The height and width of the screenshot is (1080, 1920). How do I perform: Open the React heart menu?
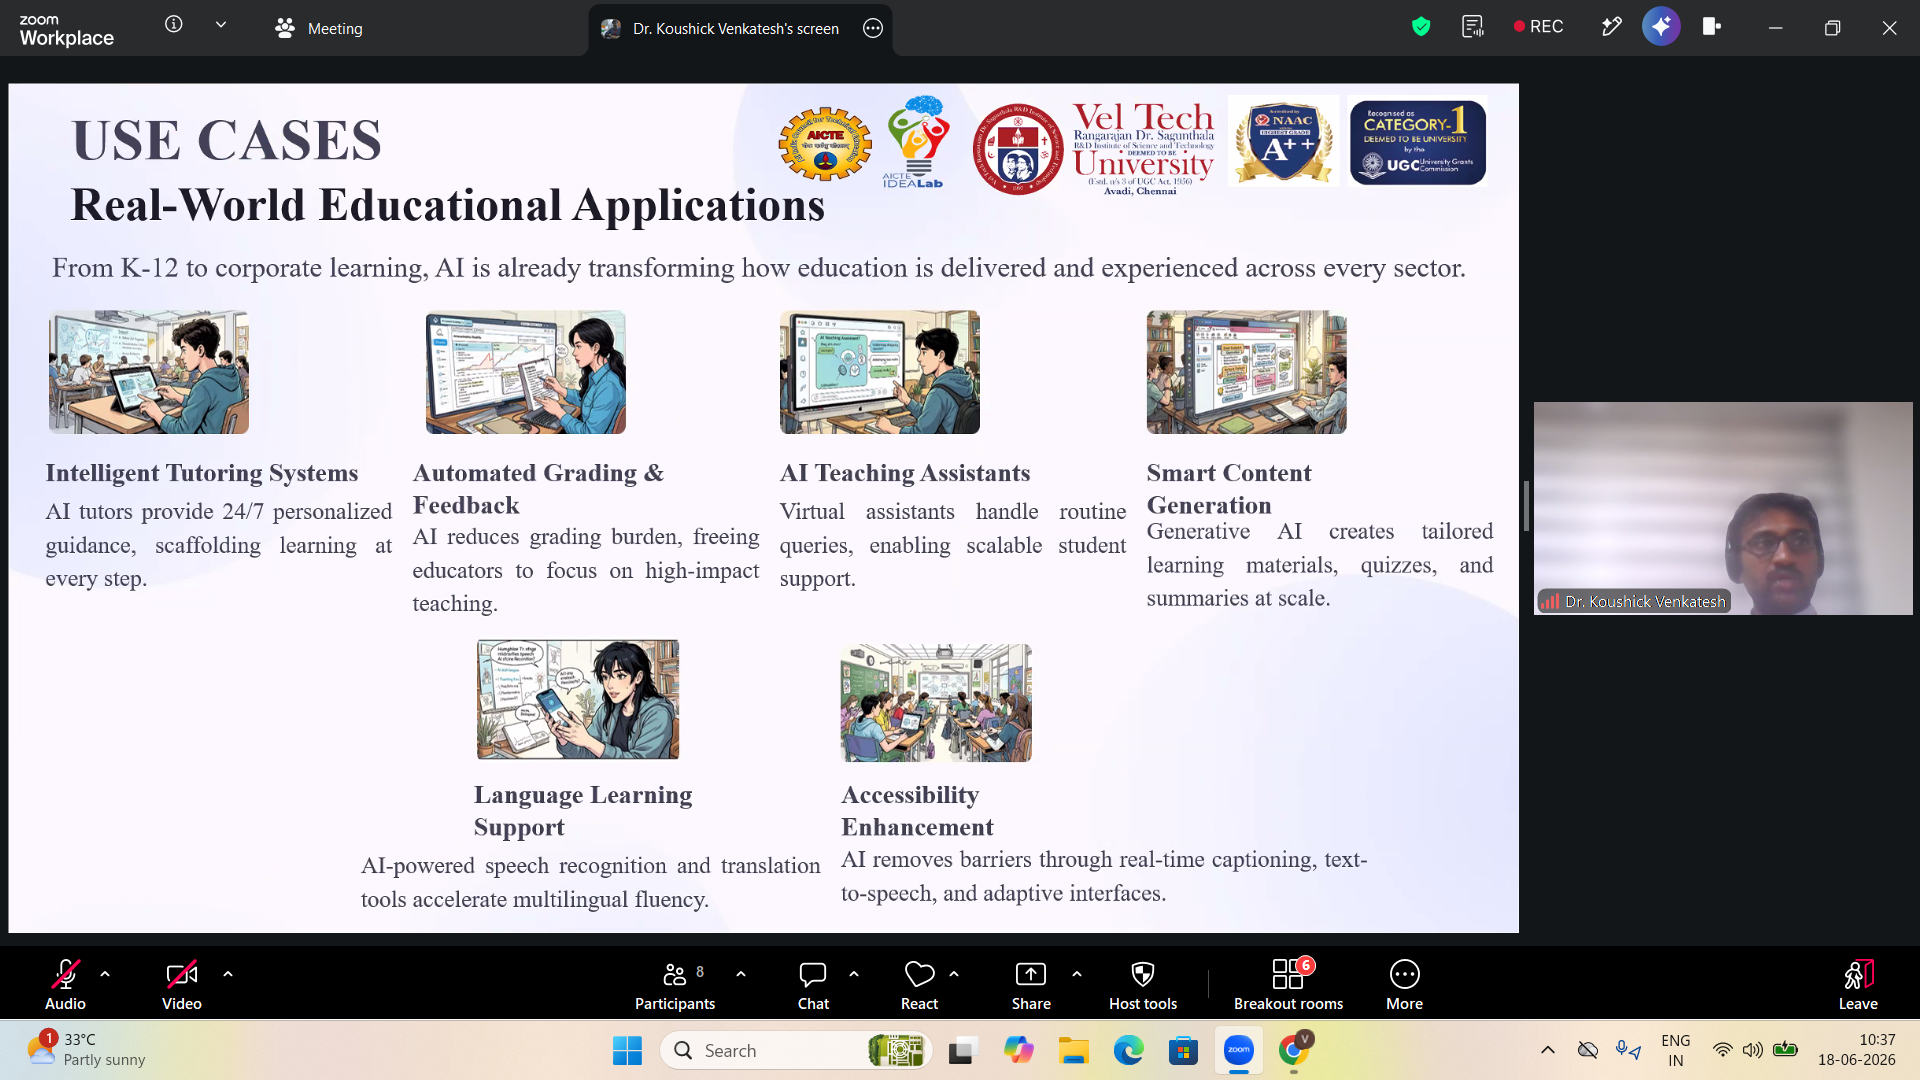[919, 985]
